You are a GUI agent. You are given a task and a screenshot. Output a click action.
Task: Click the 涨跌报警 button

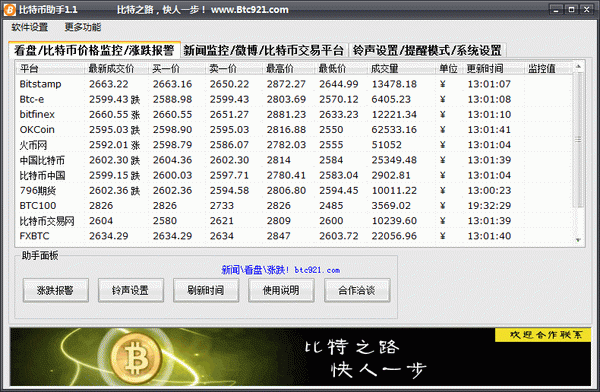click(55, 290)
